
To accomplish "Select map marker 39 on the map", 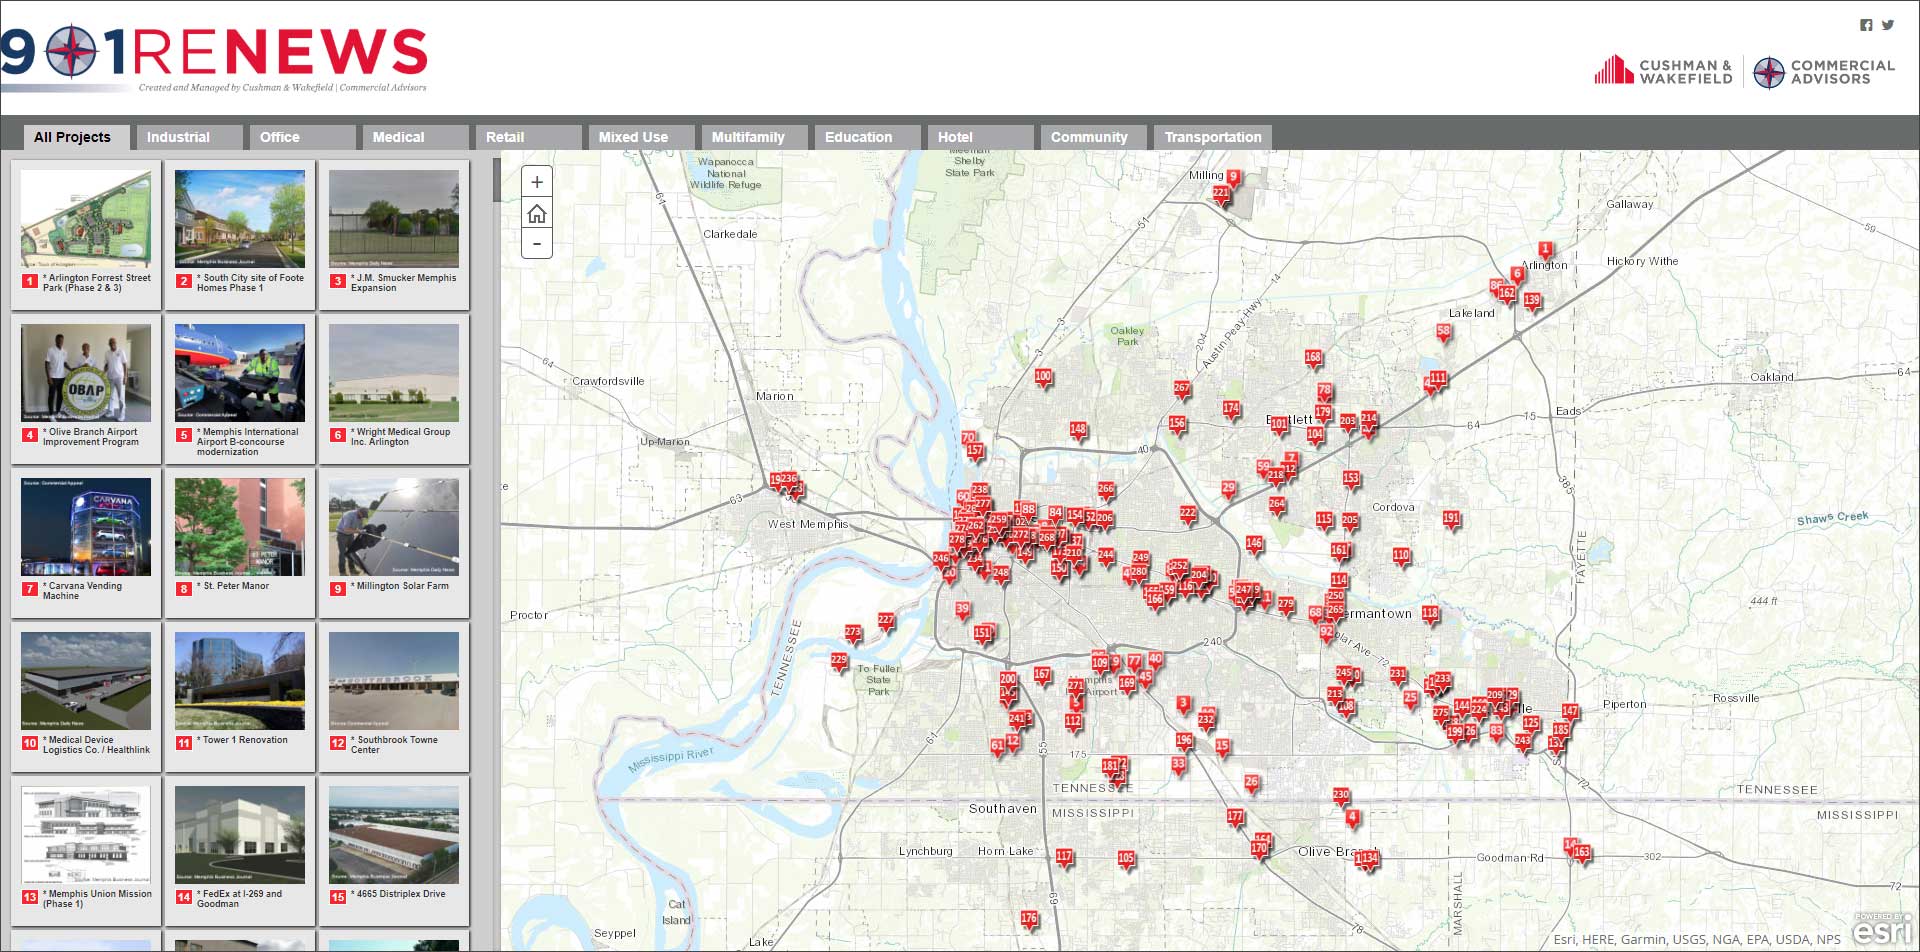I will pyautogui.click(x=962, y=610).
